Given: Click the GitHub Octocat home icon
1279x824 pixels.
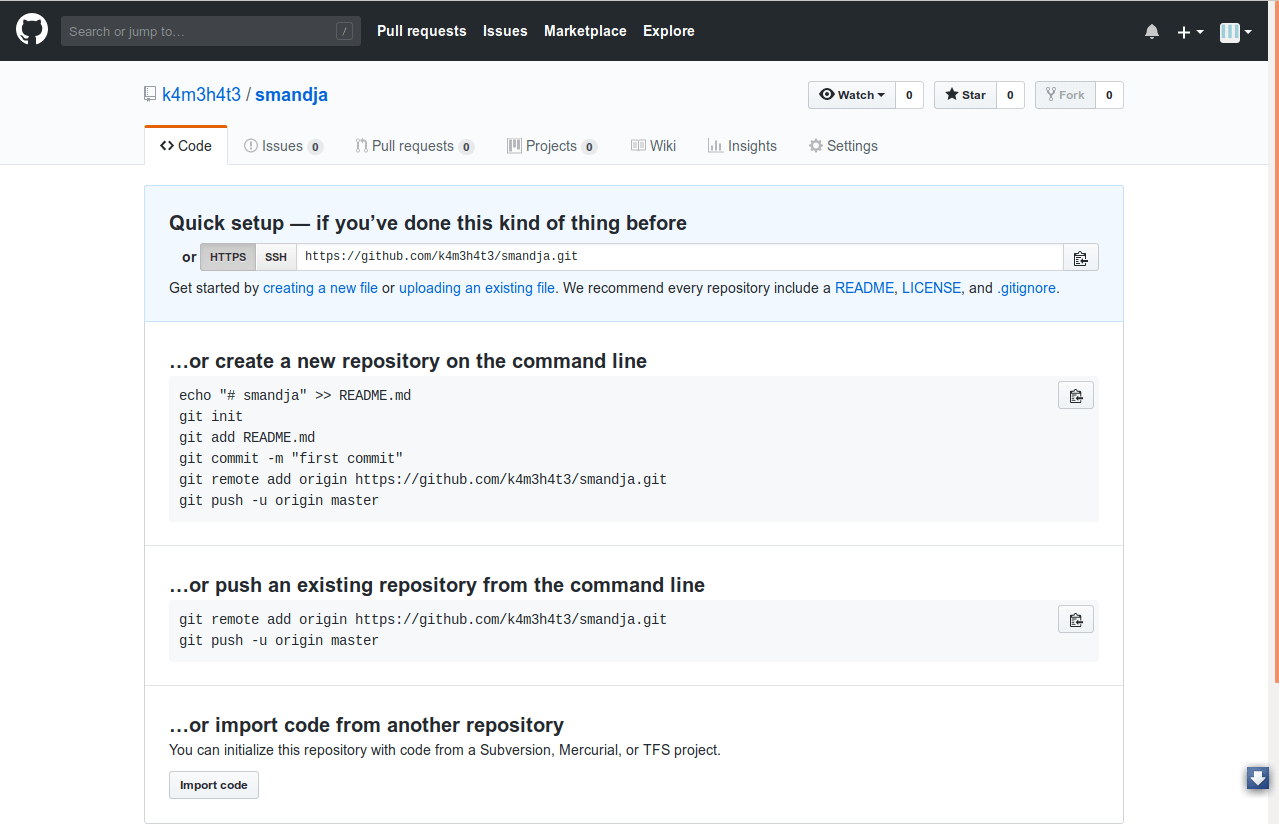Looking at the screenshot, I should [x=31, y=29].
